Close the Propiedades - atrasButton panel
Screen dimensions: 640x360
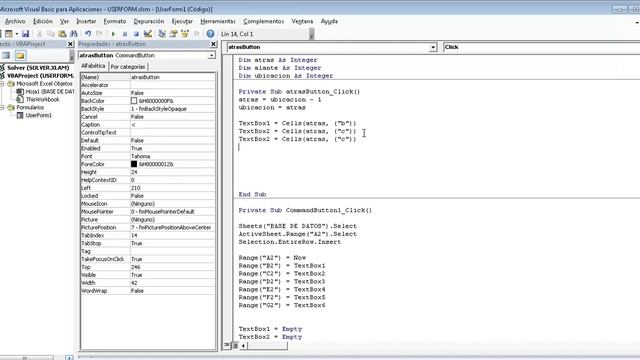point(213,44)
